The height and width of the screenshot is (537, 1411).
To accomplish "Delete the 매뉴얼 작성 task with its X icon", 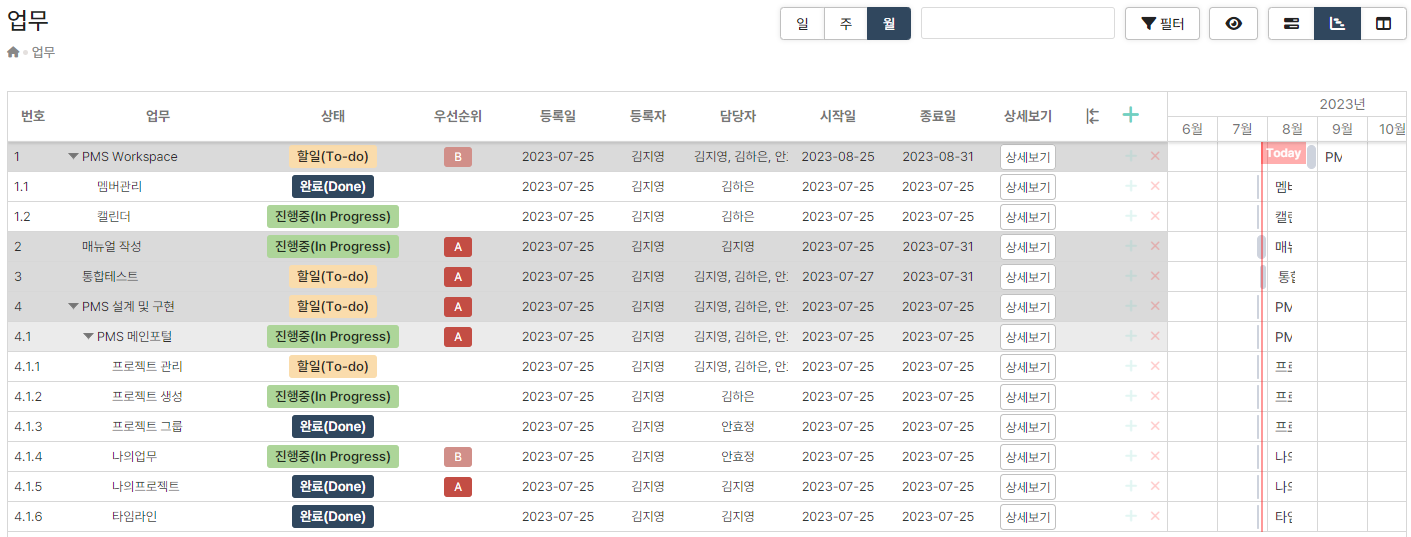I will click(1155, 246).
